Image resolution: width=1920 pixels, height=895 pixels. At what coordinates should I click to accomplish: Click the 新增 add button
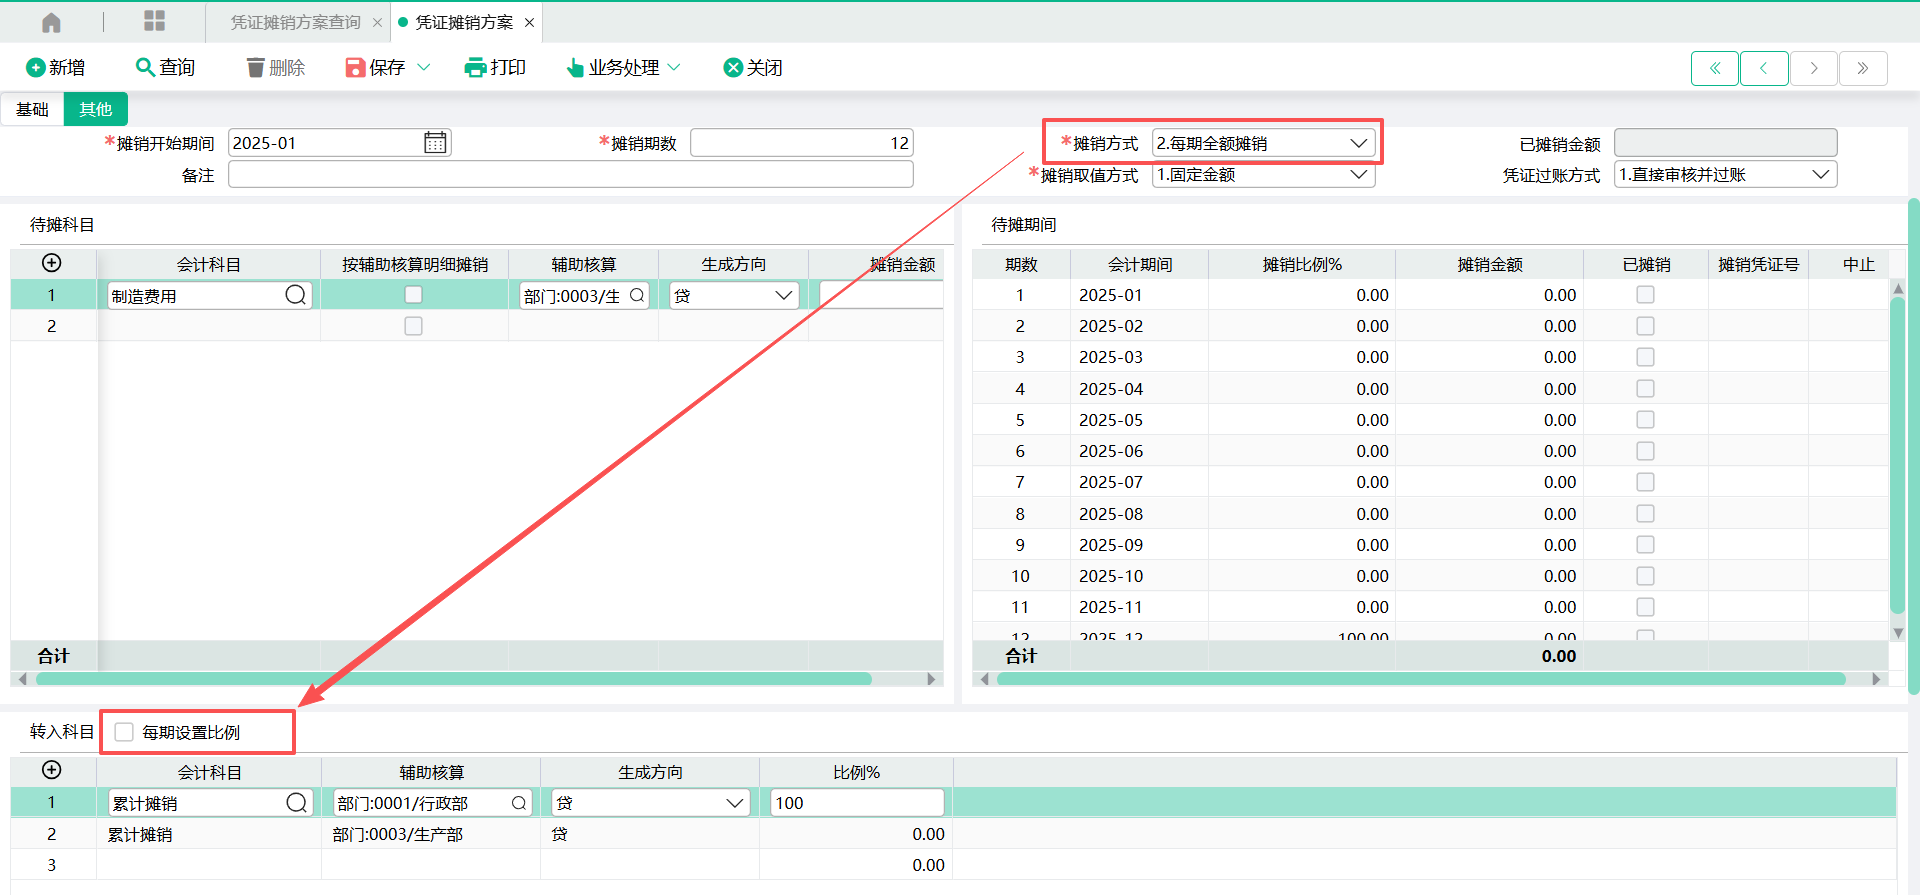coord(56,67)
